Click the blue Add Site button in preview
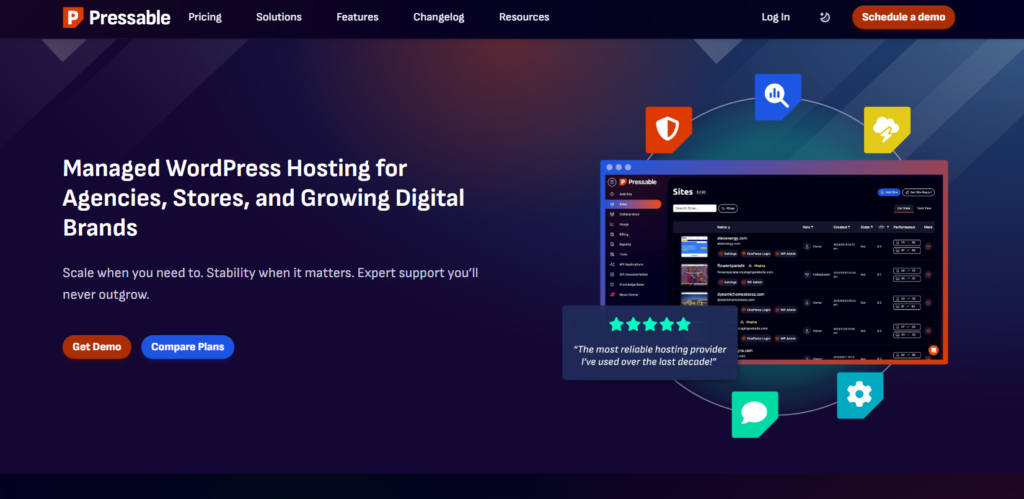 (889, 192)
